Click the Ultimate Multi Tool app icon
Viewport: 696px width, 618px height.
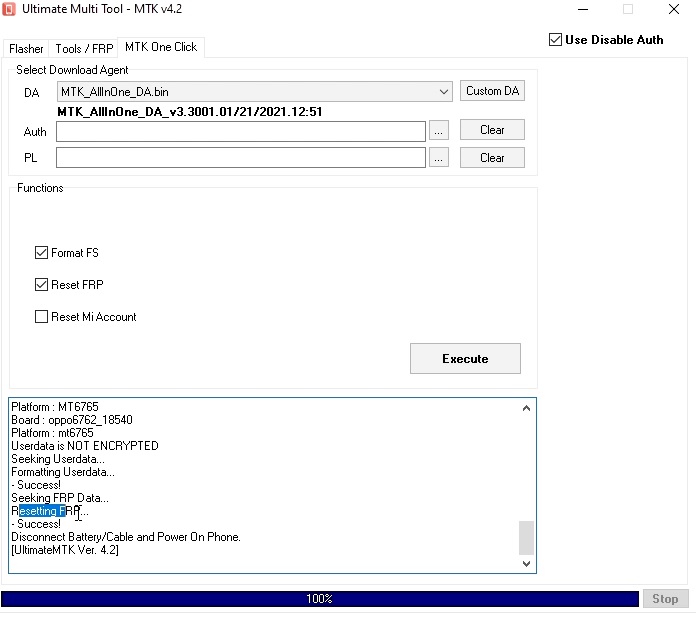point(8,9)
